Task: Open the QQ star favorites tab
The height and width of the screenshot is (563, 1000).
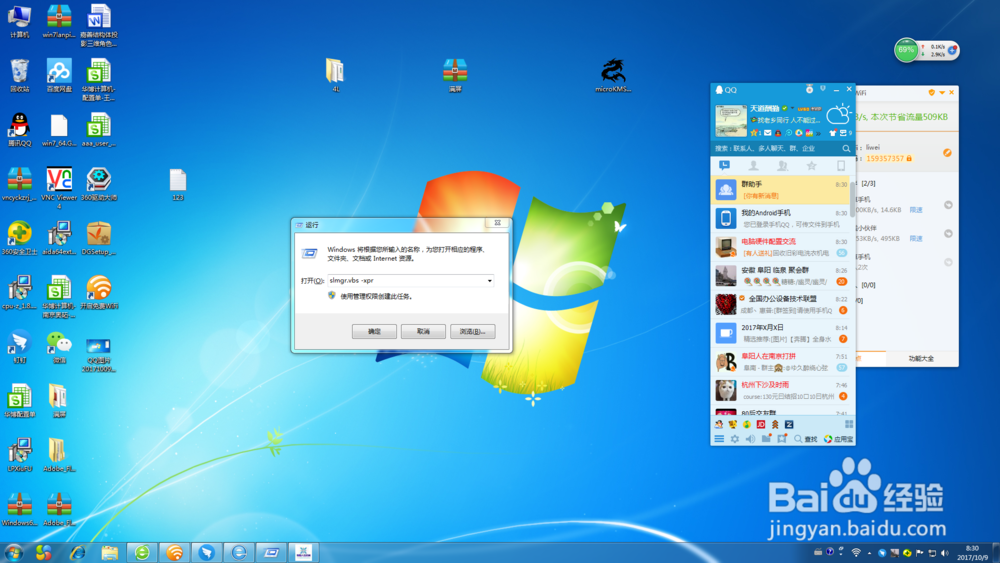Action: point(811,166)
